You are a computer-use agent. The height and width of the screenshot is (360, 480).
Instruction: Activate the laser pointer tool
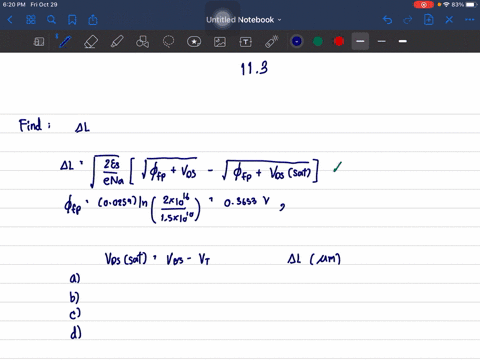(x=272, y=42)
